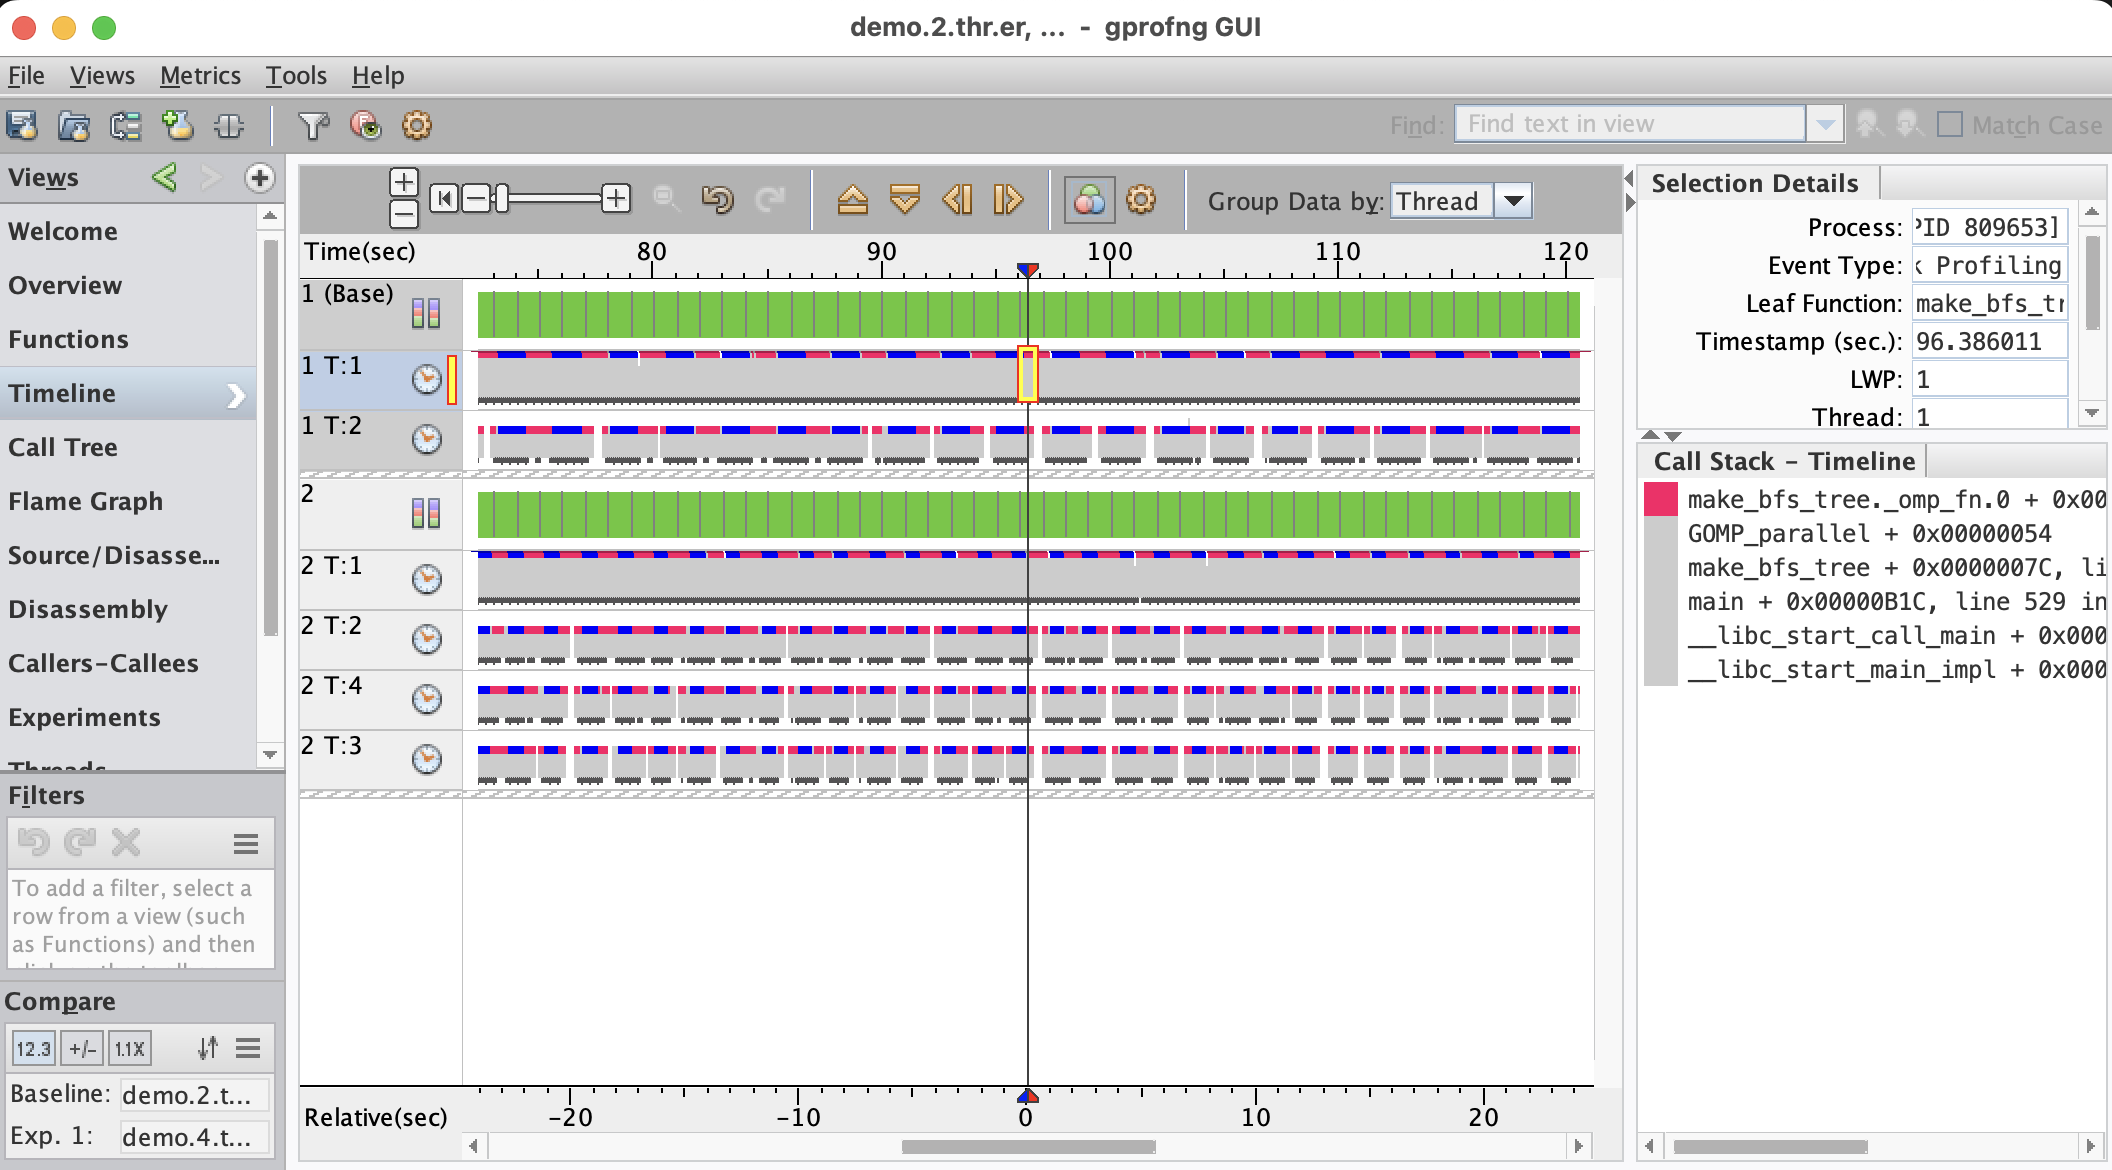Open the Filters panel hamburger menu
This screenshot has height=1170, width=2112.
click(x=246, y=844)
